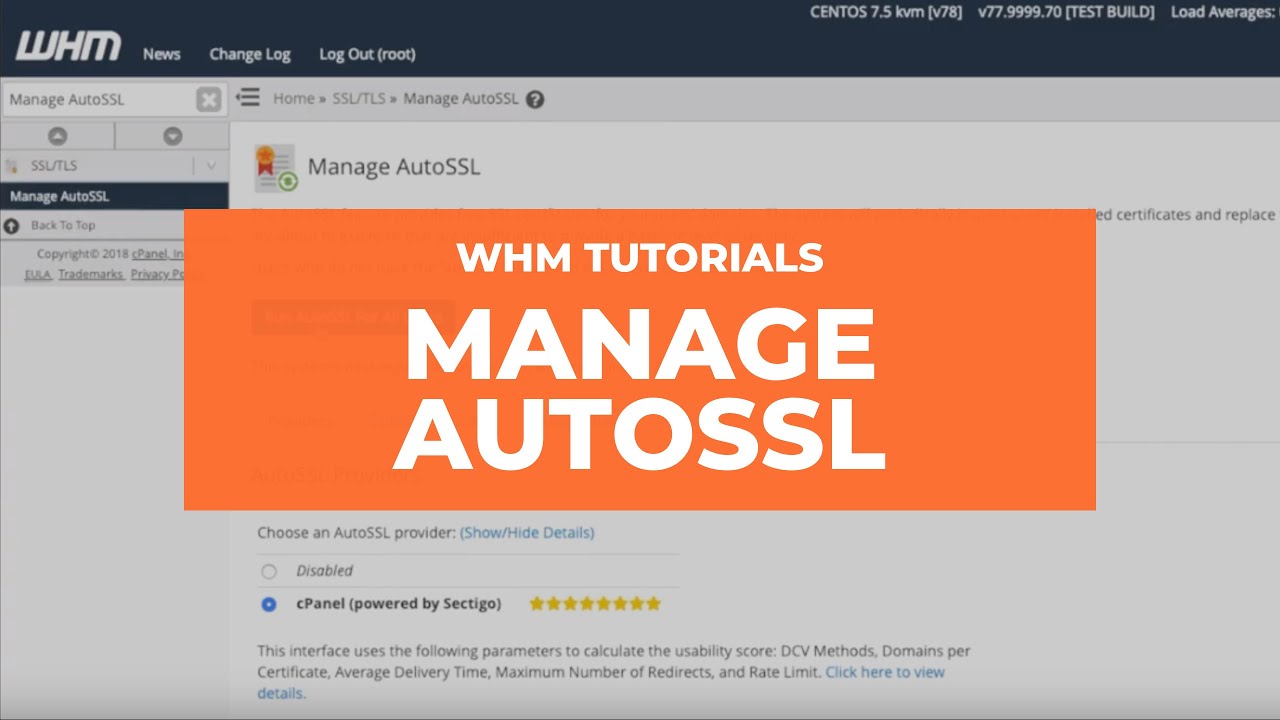Open the Trademarks link

pyautogui.click(x=91, y=274)
